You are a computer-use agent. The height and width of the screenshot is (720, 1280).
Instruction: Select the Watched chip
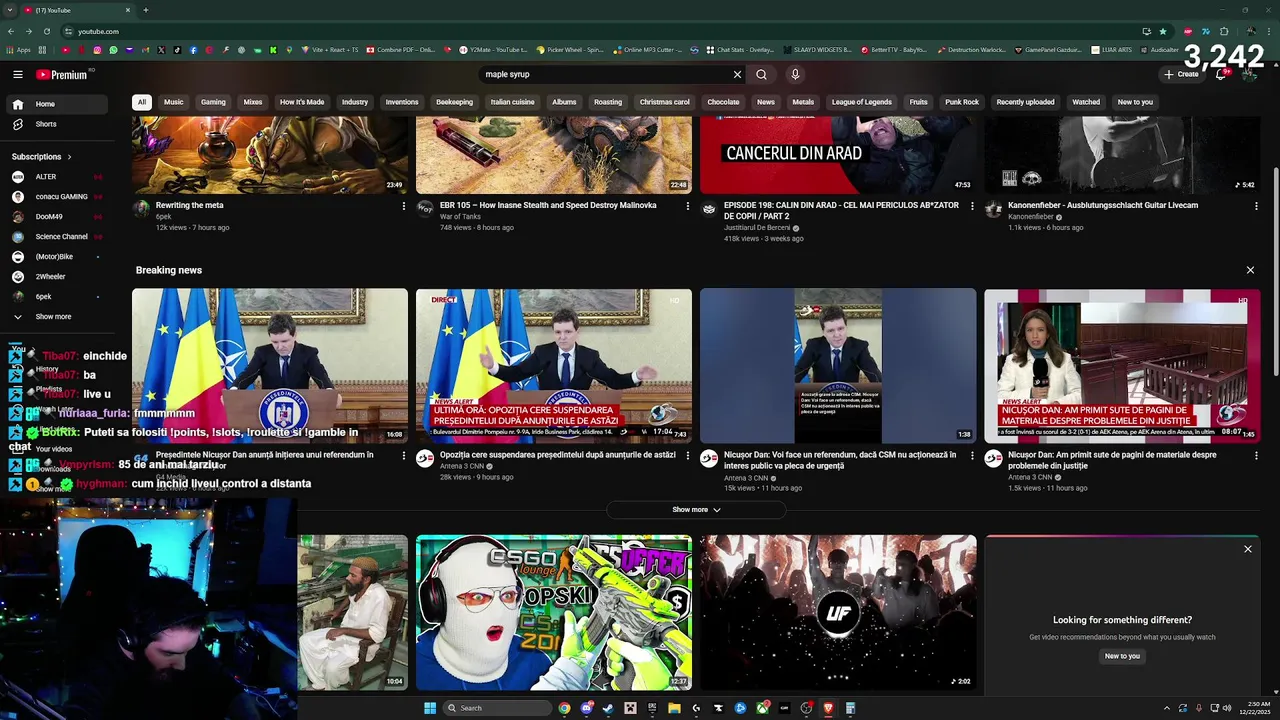pos(1086,102)
